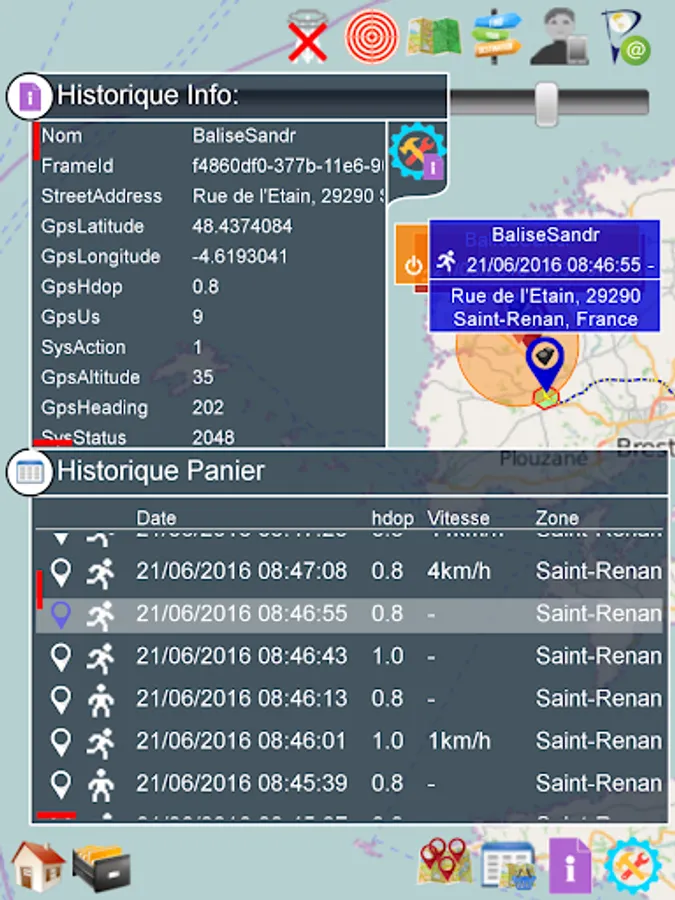675x900 pixels.
Task: Click the Saint-Renan zone in 08:46:01 row
Action: coord(599,741)
